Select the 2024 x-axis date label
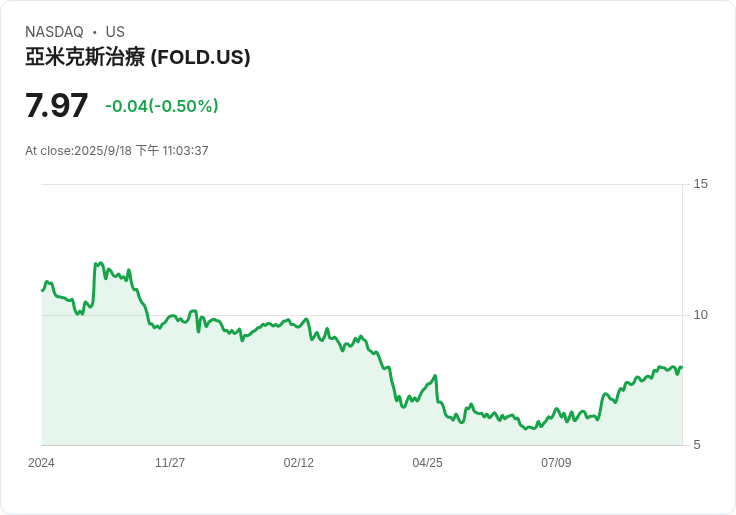The width and height of the screenshot is (736, 515). pyautogui.click(x=41, y=463)
